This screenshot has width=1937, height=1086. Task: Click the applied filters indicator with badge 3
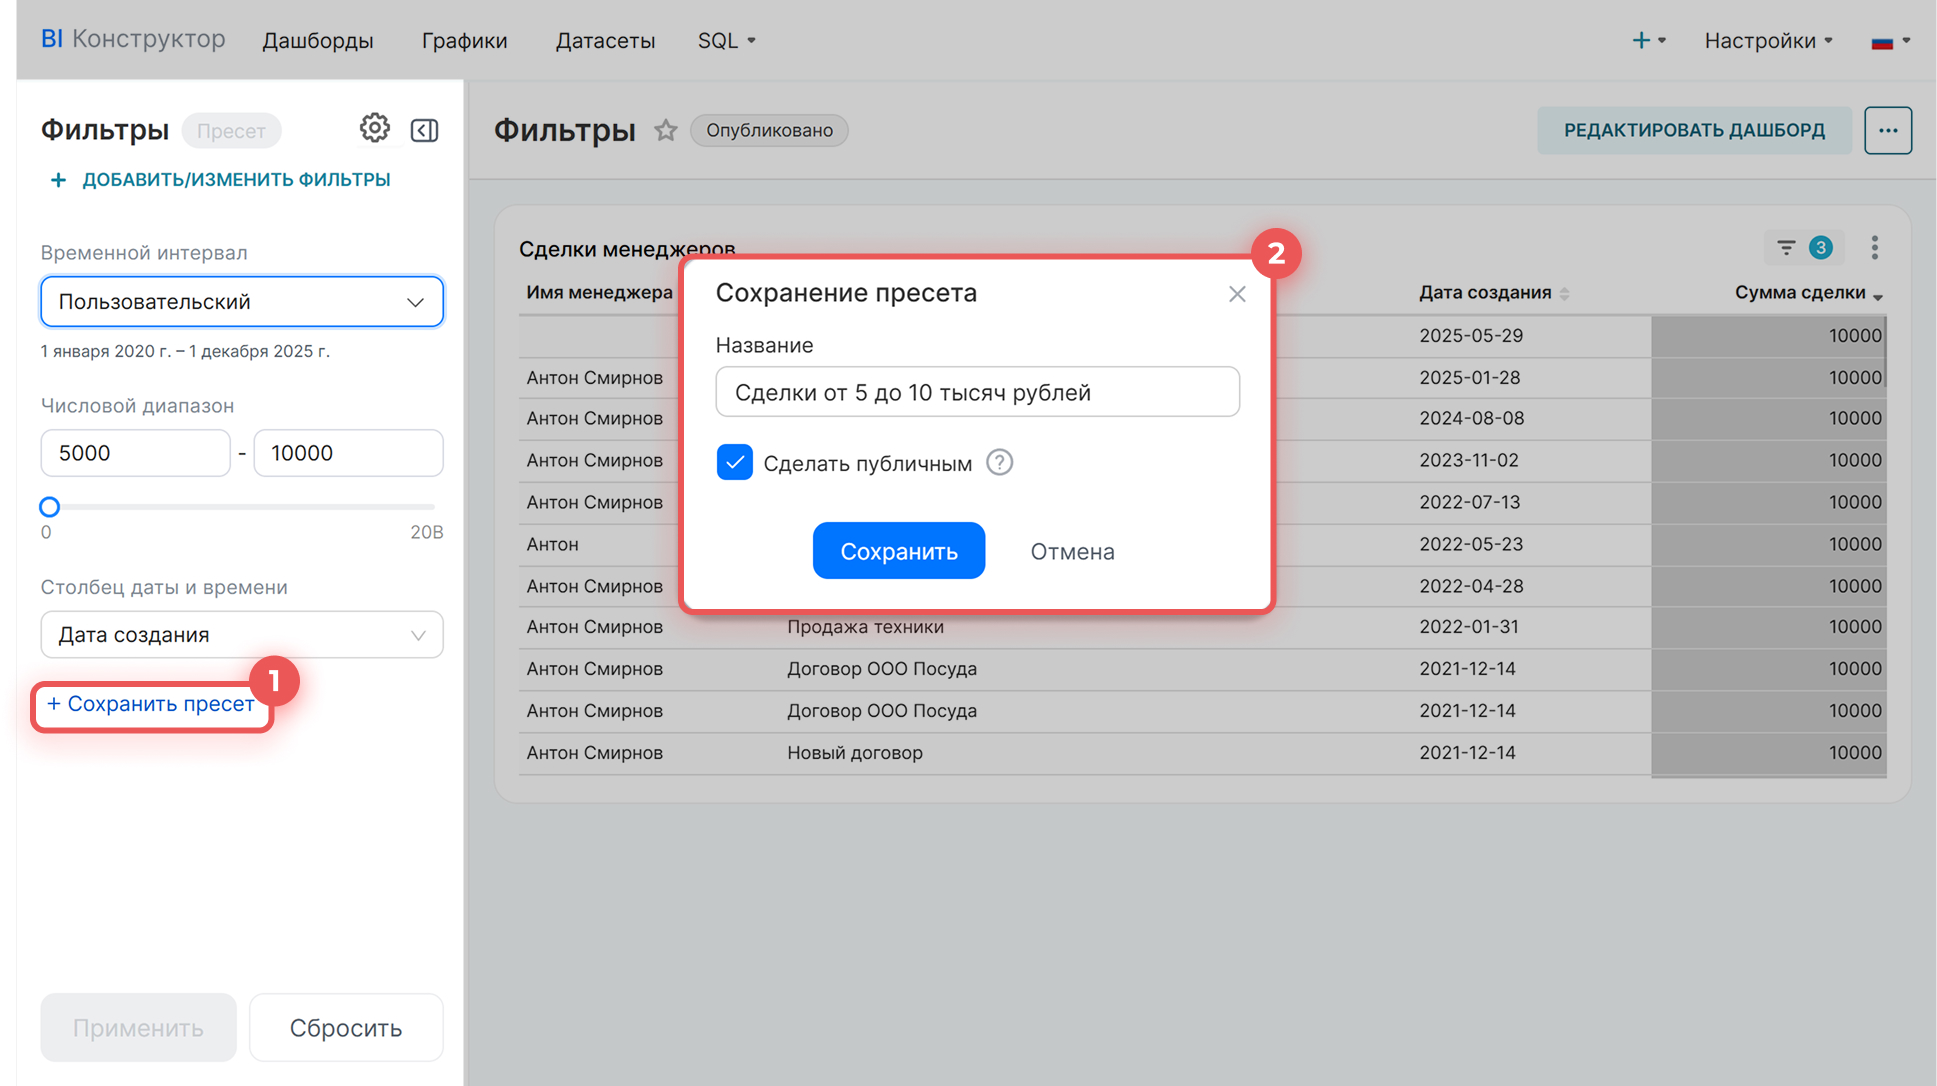[1803, 247]
